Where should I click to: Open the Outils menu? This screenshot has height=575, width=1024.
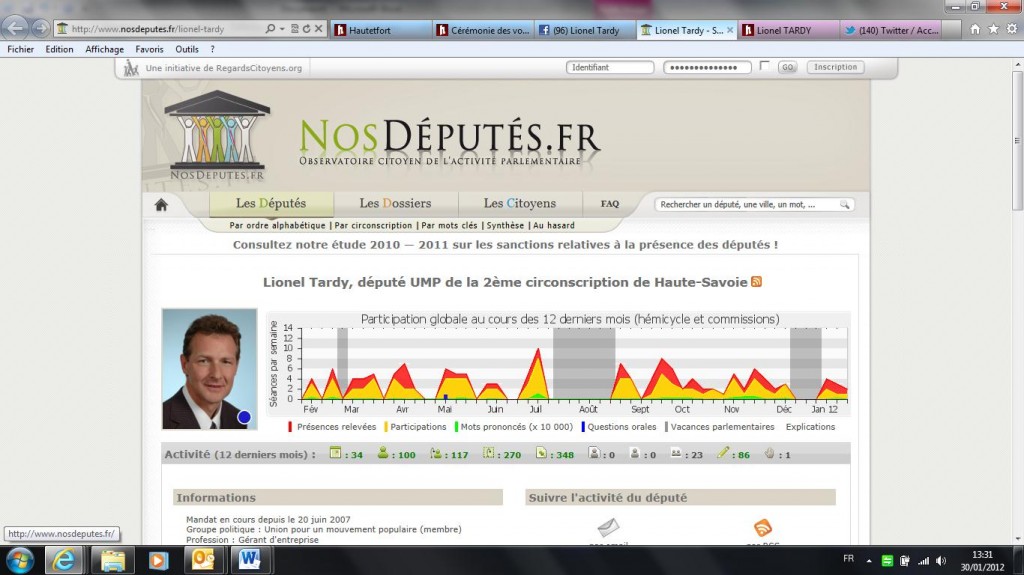186,49
